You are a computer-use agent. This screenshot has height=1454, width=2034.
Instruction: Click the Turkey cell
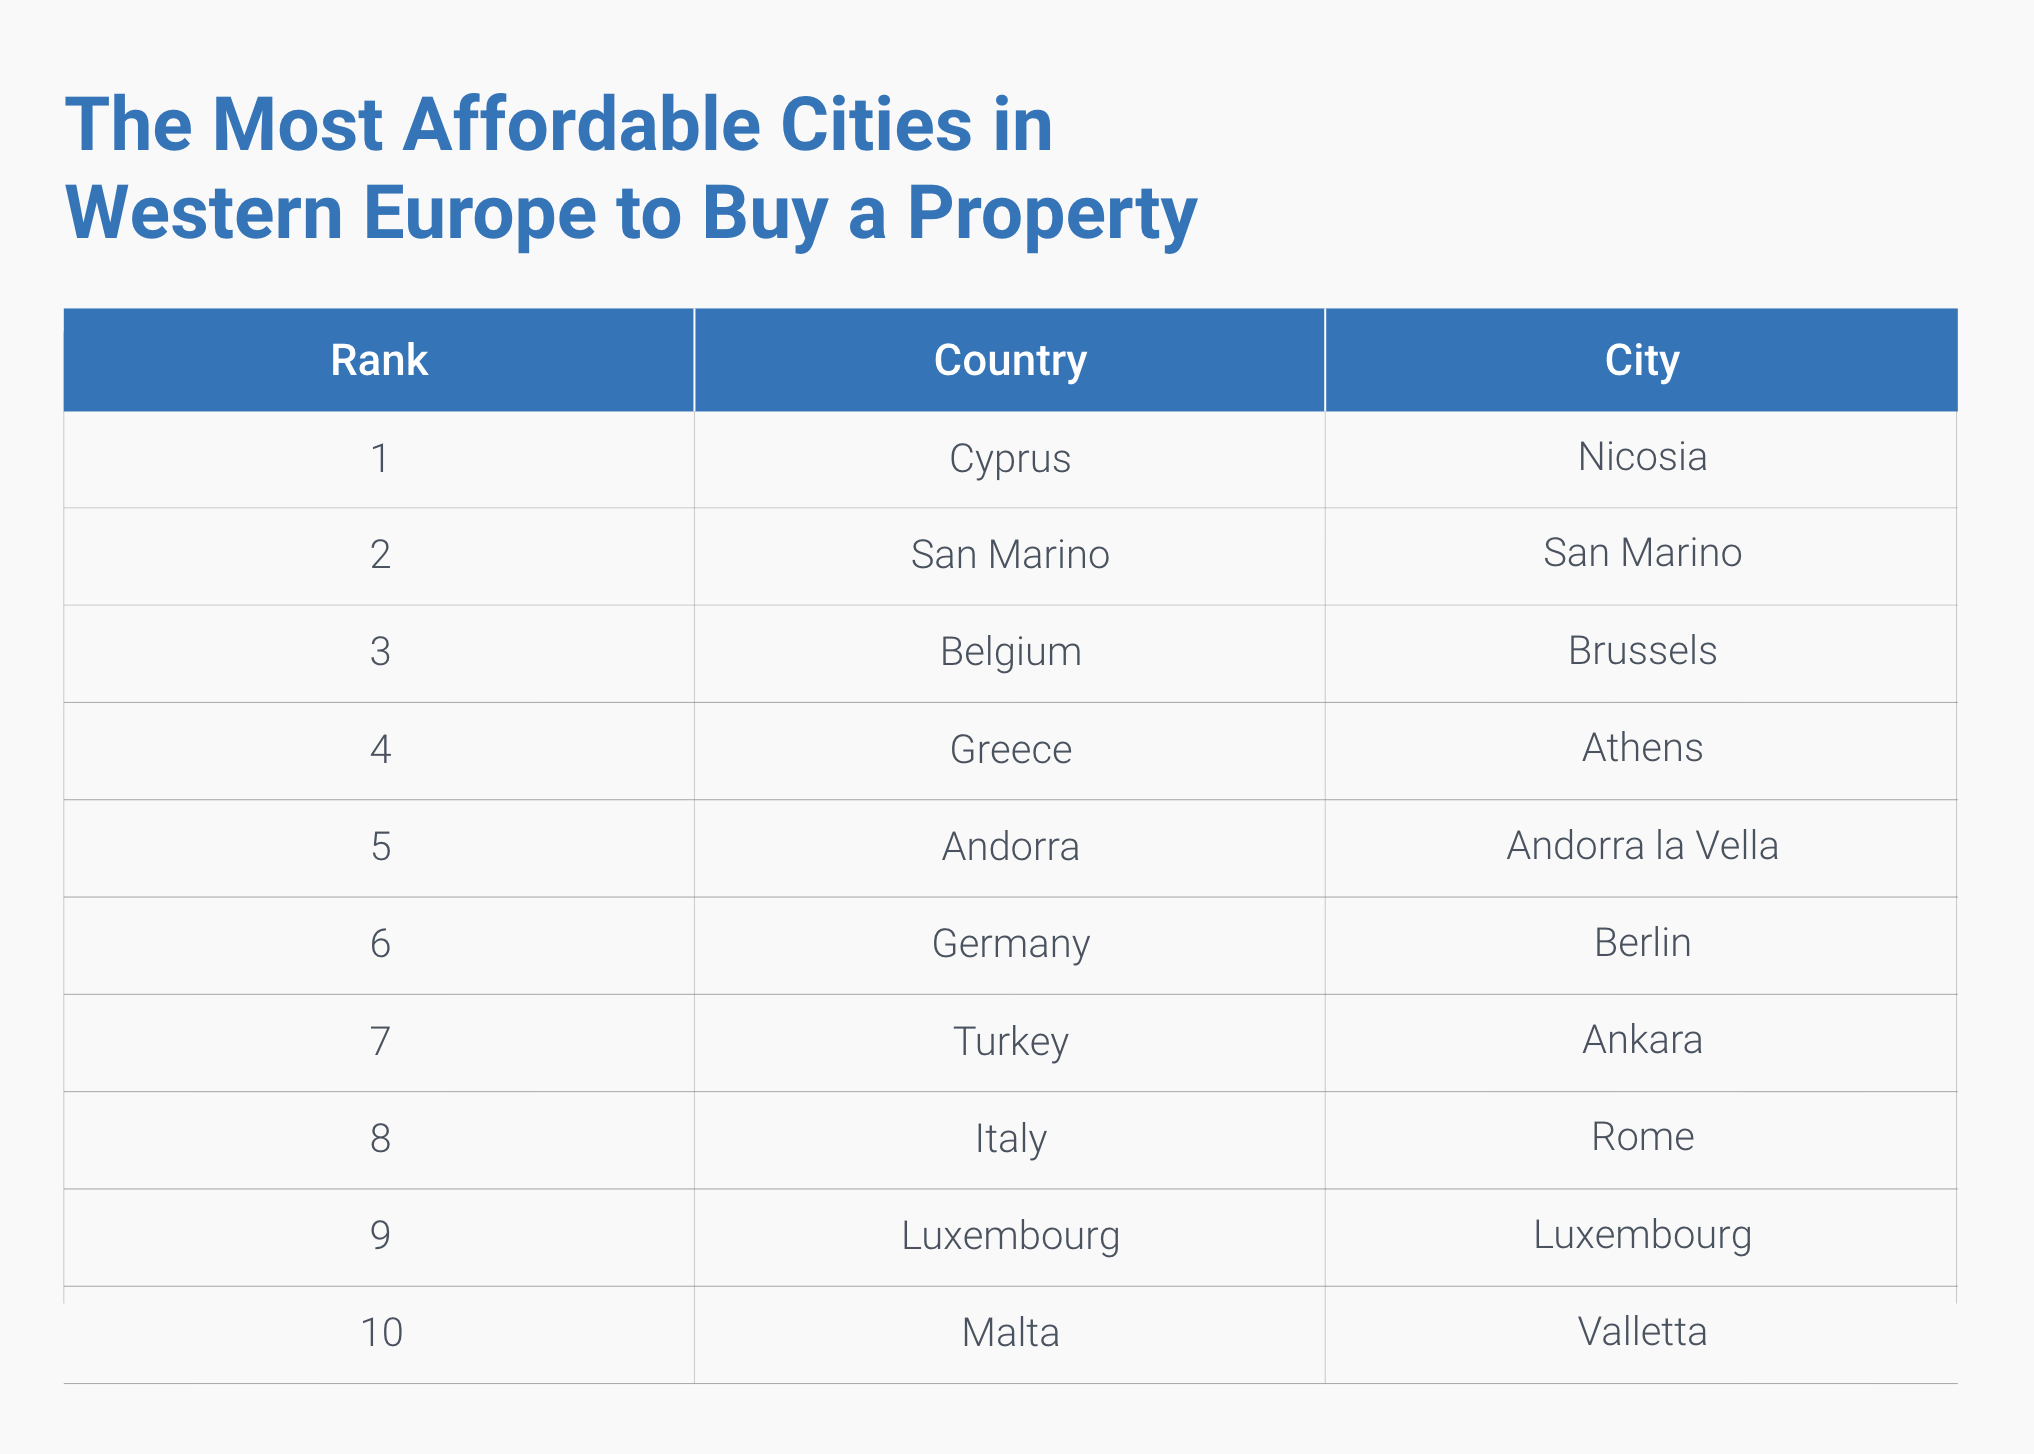(1010, 1041)
